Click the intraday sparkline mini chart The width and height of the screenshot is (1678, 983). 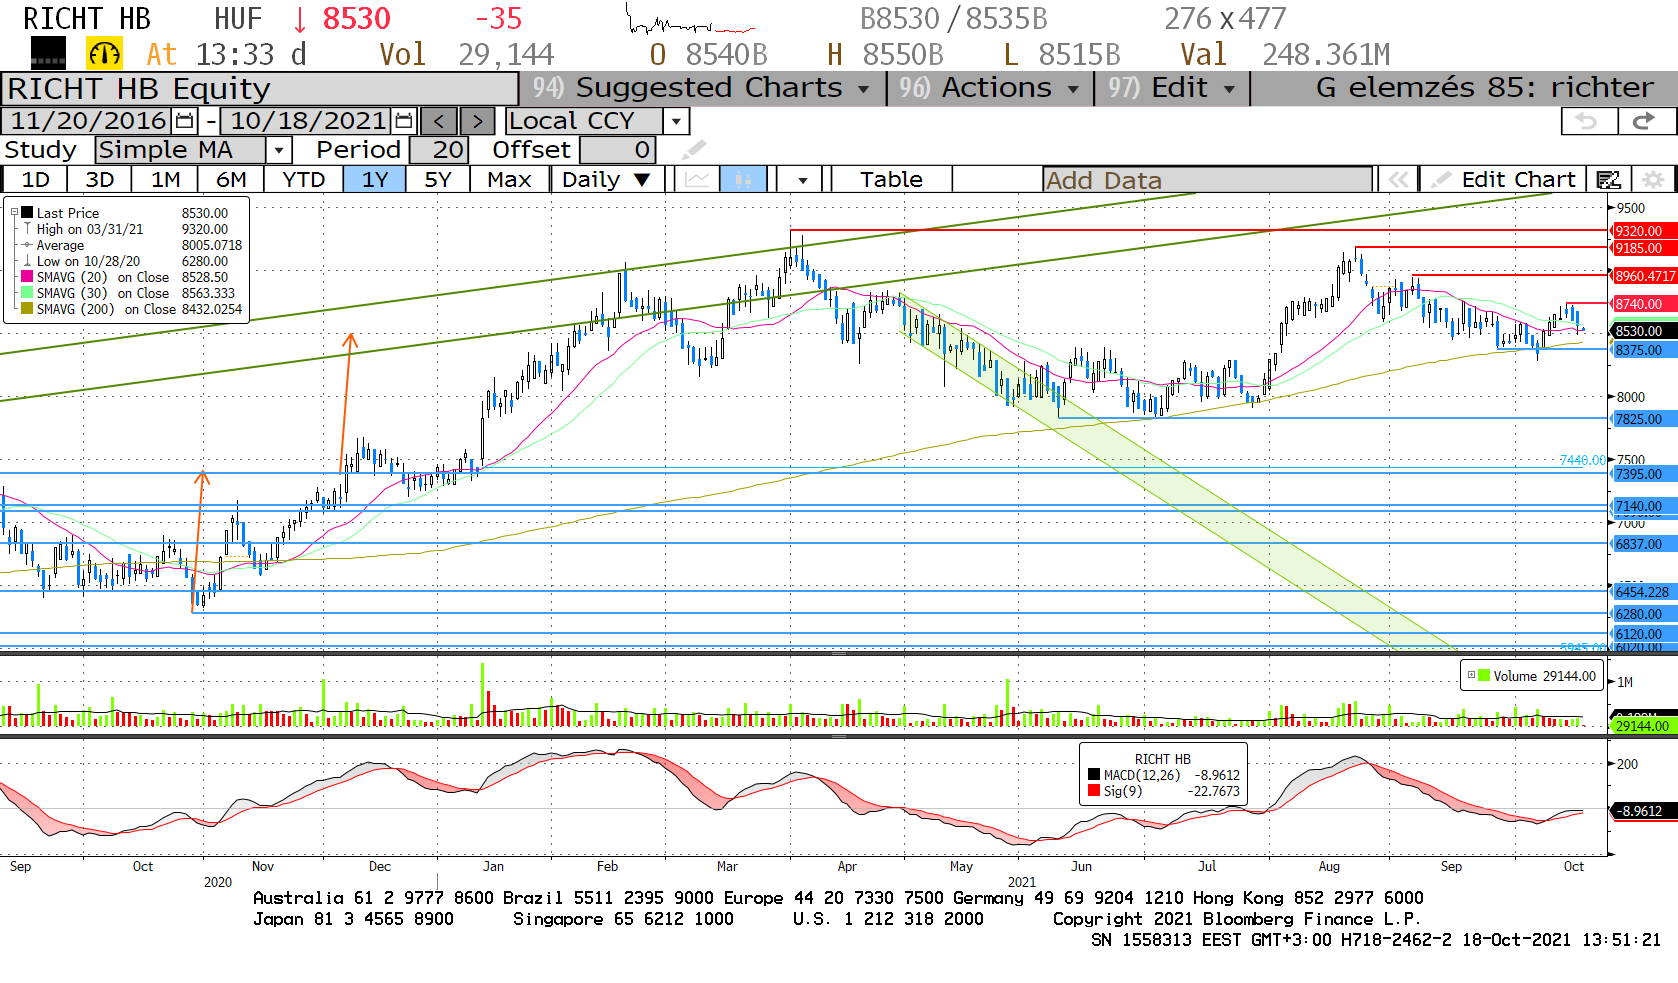(x=690, y=20)
